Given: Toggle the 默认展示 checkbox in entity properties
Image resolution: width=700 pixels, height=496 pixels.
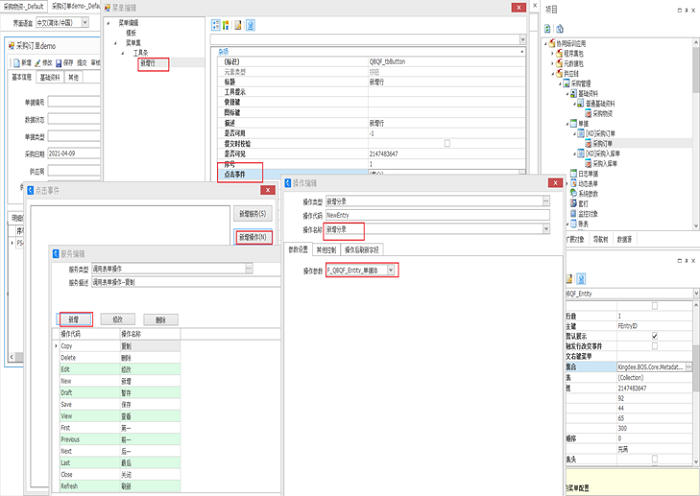Looking at the screenshot, I should tap(654, 336).
